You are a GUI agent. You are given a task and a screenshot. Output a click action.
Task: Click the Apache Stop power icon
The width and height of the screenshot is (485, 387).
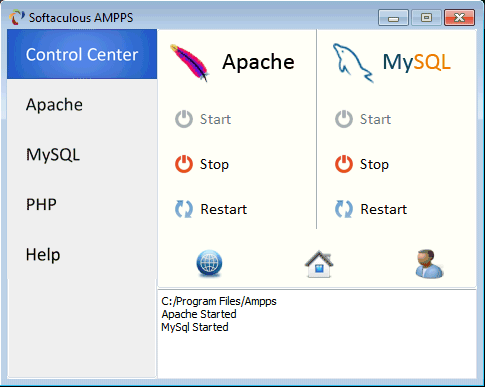[x=184, y=164]
